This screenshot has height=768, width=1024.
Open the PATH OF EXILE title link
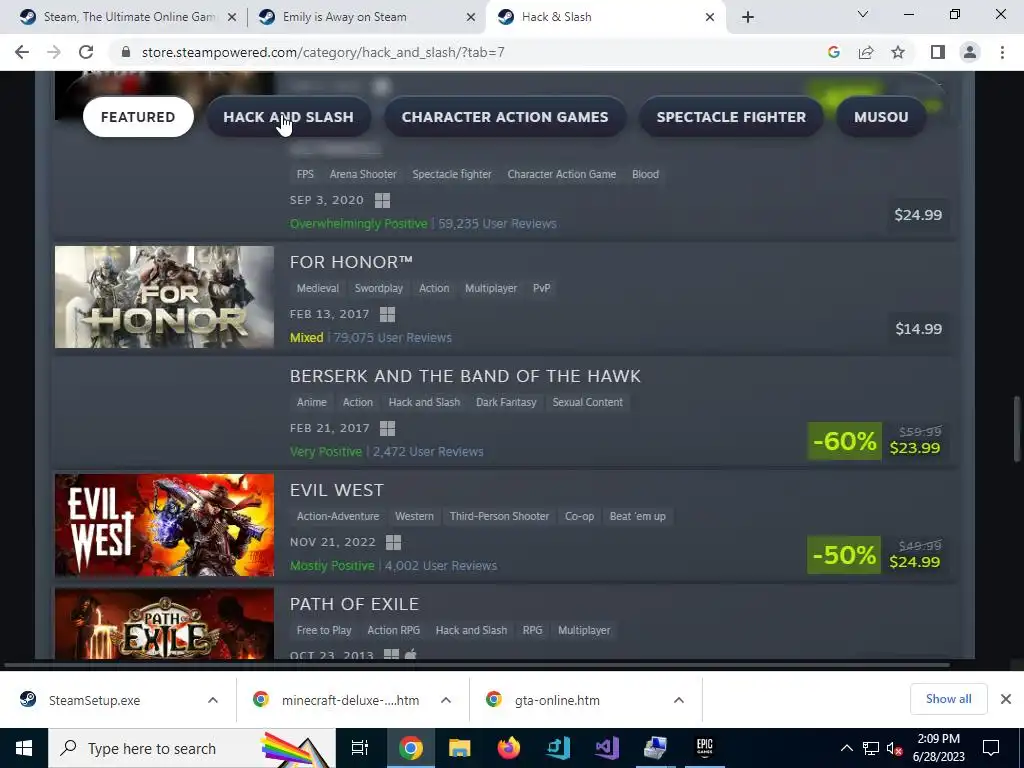pos(354,604)
